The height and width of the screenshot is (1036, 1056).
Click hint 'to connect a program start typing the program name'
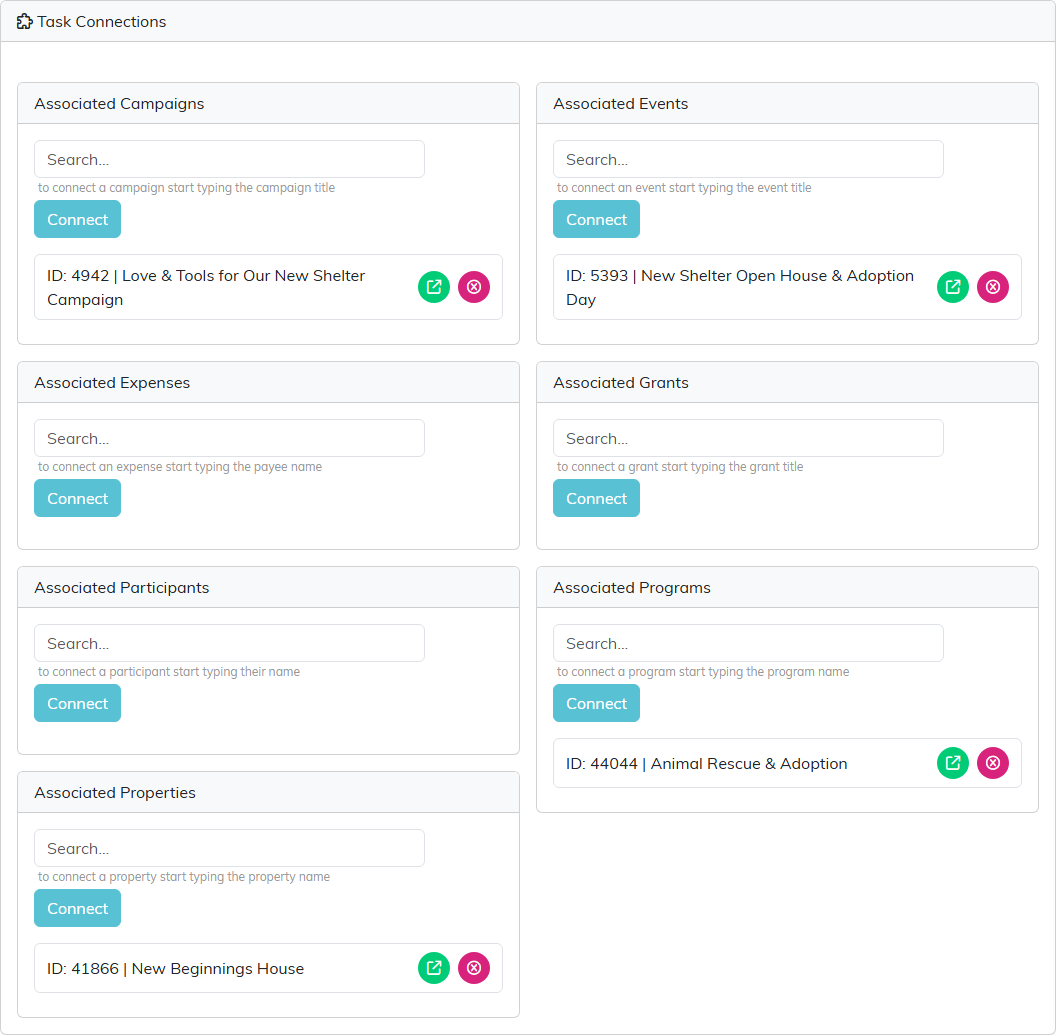tap(702, 672)
